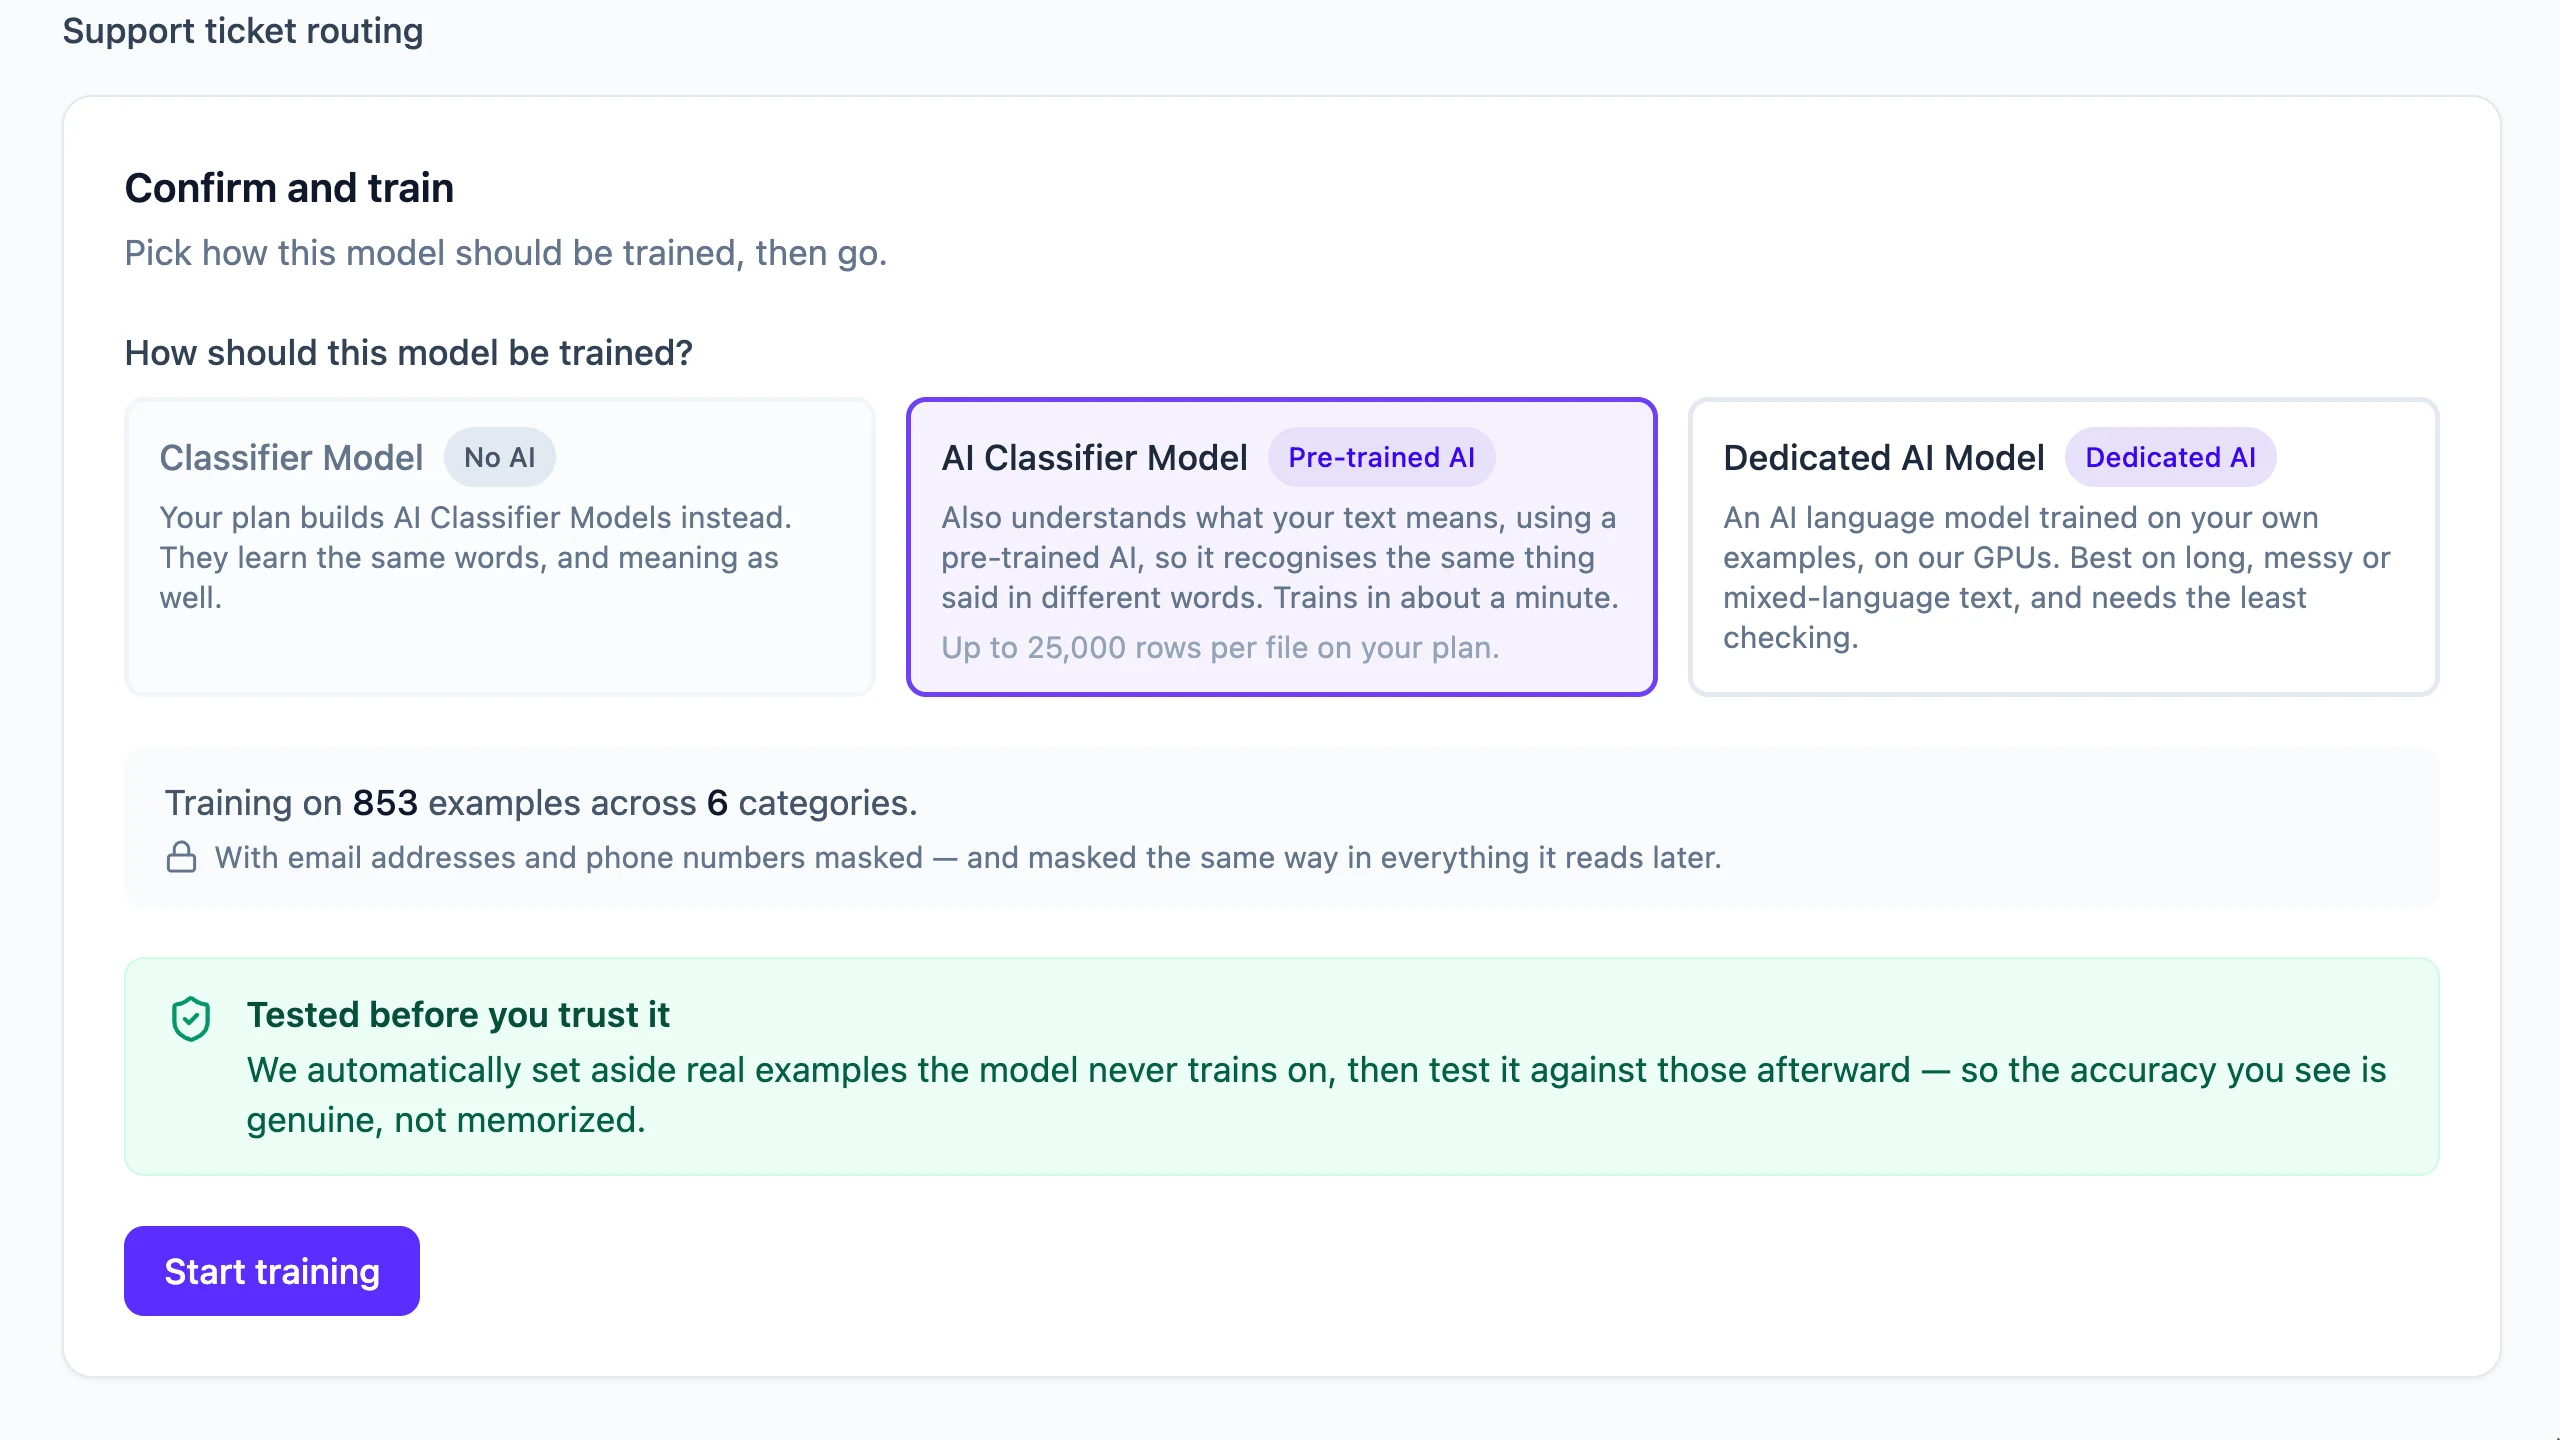Click 'We automatically set aside real examples' text
Screen dimensions: 2560x1440
1316,1095
